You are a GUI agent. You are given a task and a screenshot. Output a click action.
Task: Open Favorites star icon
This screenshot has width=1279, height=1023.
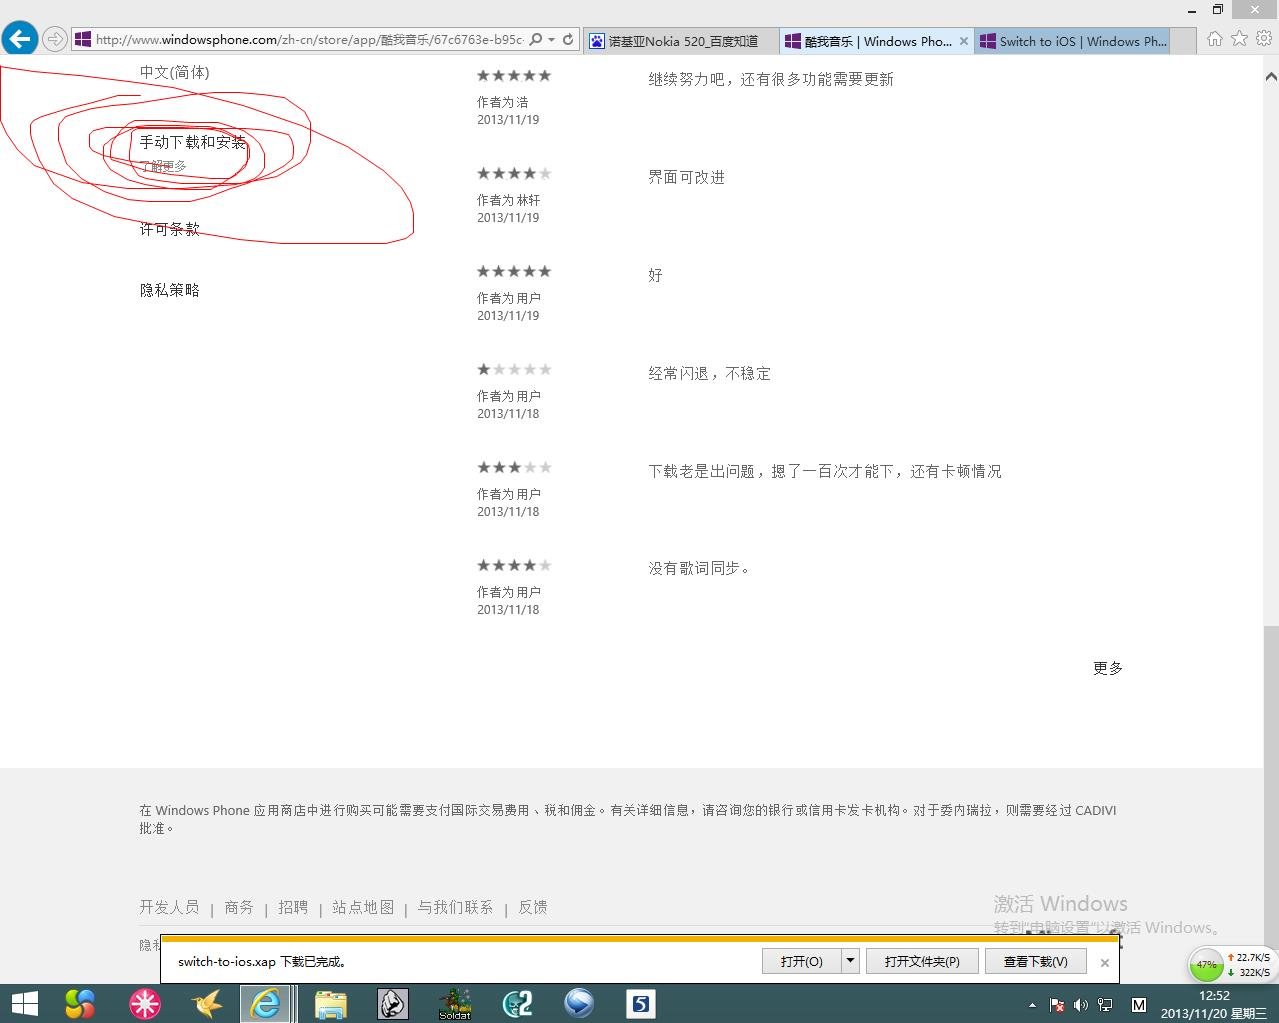[1240, 39]
